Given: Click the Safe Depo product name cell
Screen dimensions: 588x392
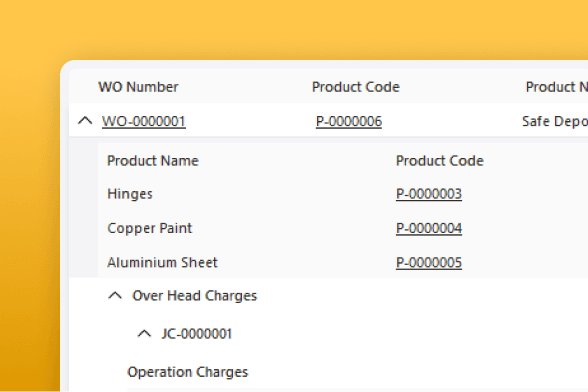Looking at the screenshot, I should click(555, 122).
